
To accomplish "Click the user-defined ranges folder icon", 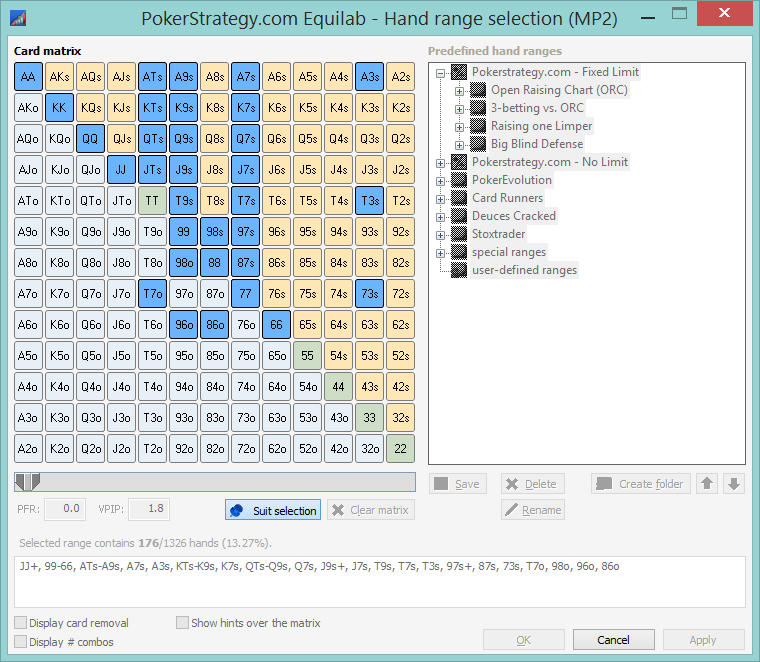I will (x=459, y=270).
